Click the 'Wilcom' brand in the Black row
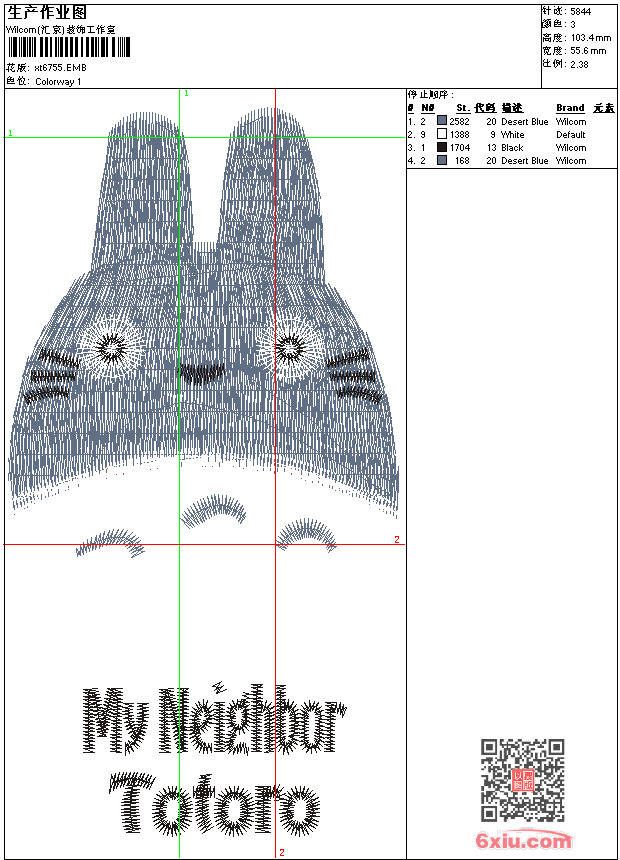Screen dimensions: 620x860 click(571, 148)
